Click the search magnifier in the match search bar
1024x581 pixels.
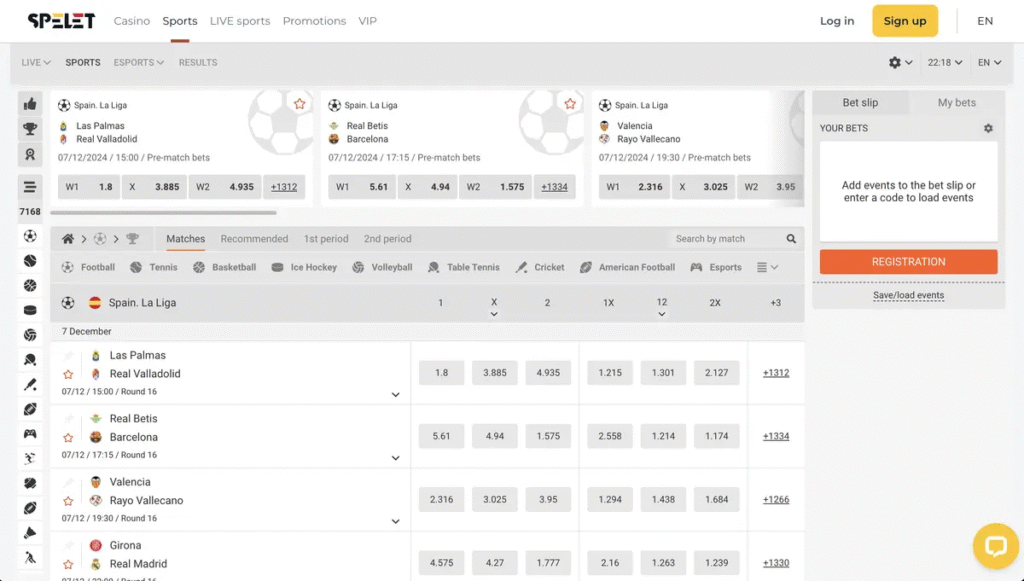(791, 239)
